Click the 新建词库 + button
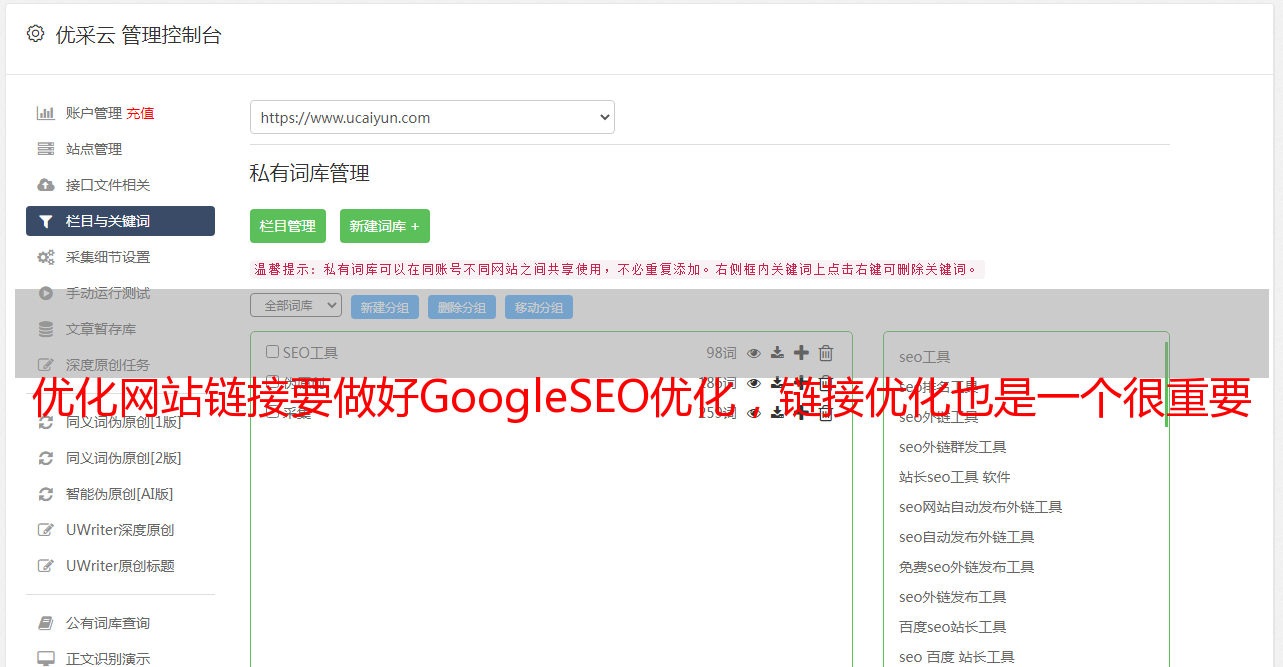 click(x=385, y=226)
